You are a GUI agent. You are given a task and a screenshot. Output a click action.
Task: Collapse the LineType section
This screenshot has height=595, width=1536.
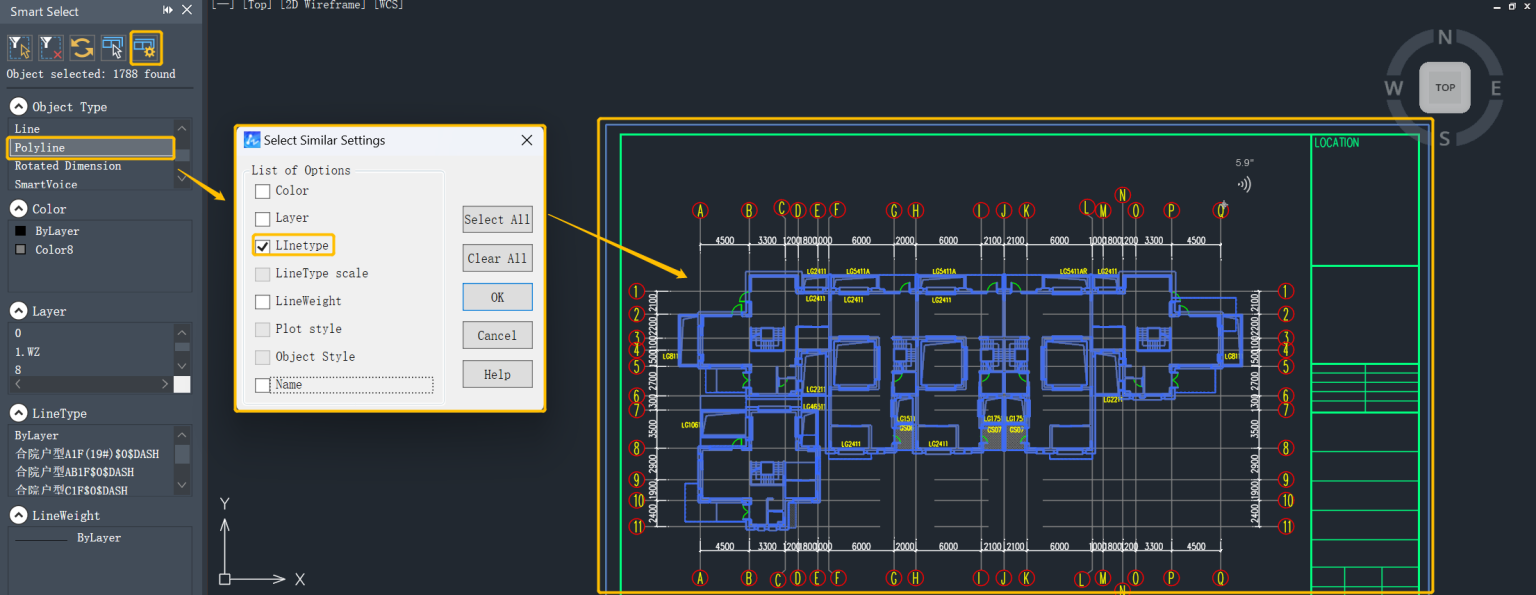click(x=17, y=413)
